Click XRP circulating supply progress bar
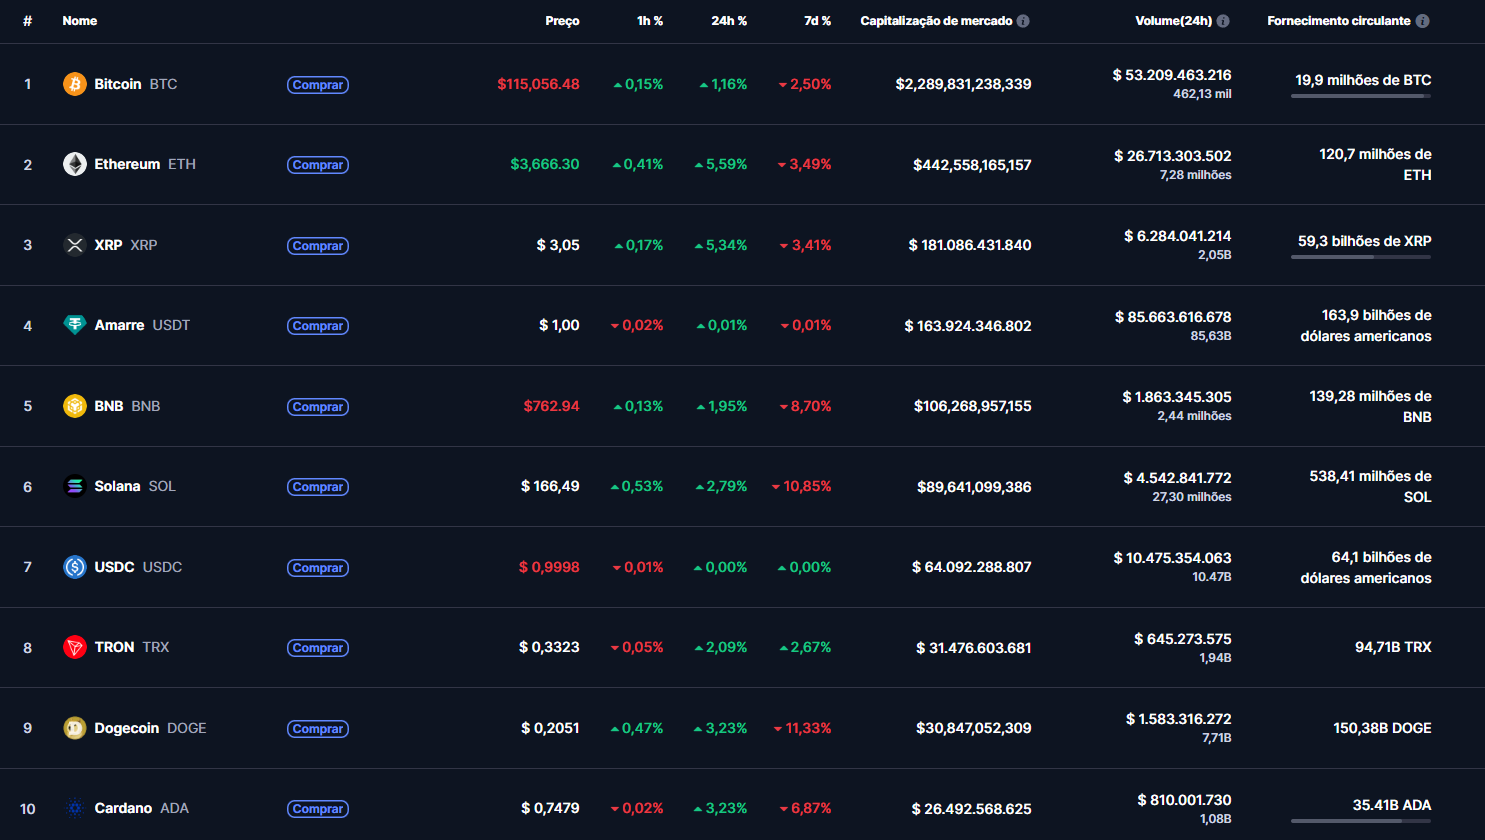This screenshot has width=1485, height=840. [x=1361, y=257]
